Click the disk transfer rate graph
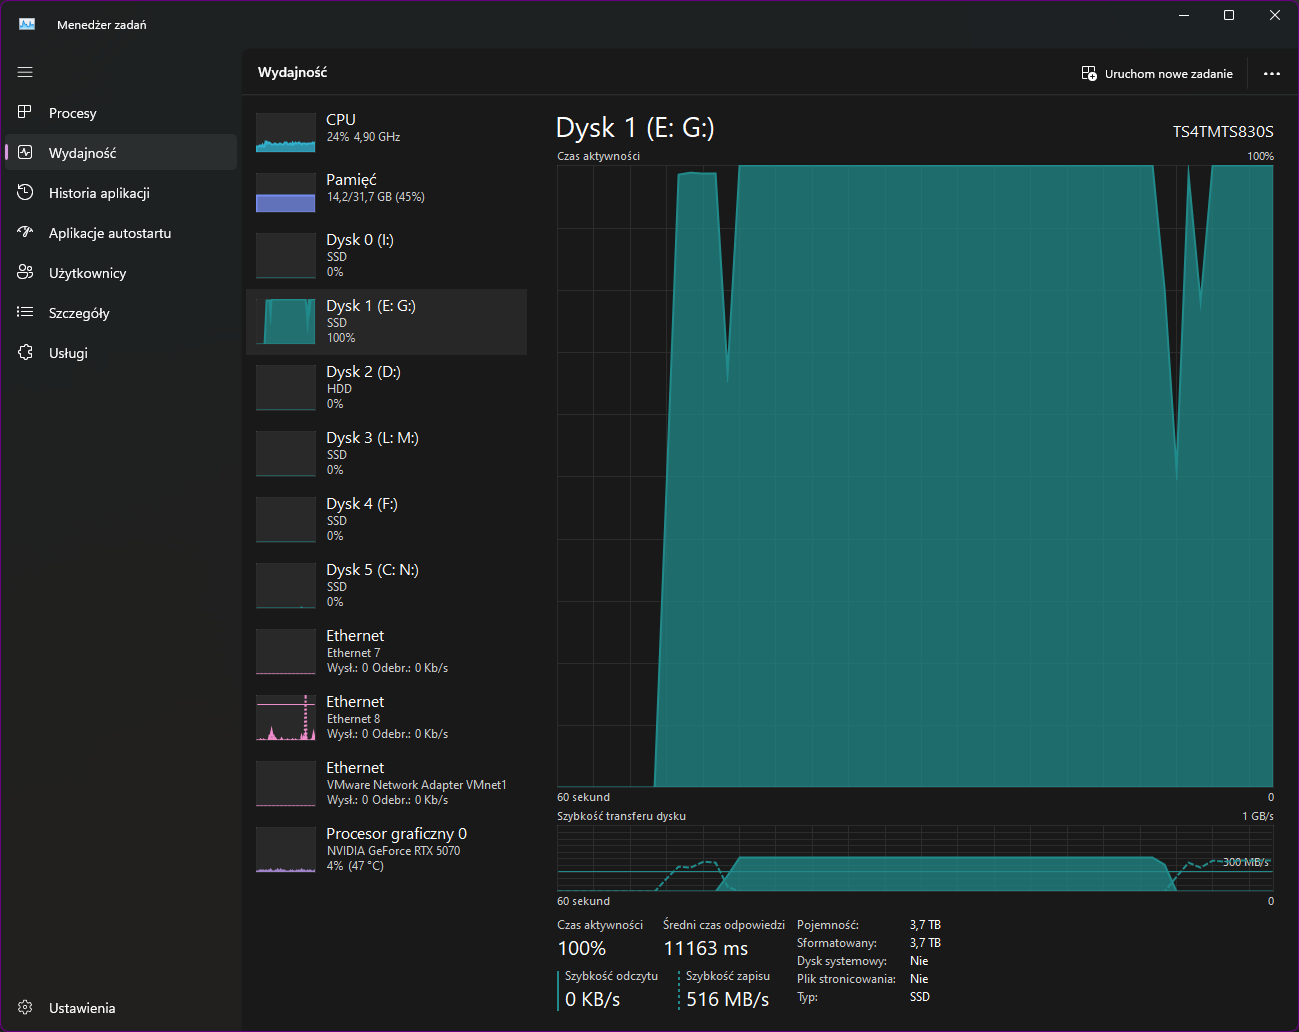 [915, 858]
